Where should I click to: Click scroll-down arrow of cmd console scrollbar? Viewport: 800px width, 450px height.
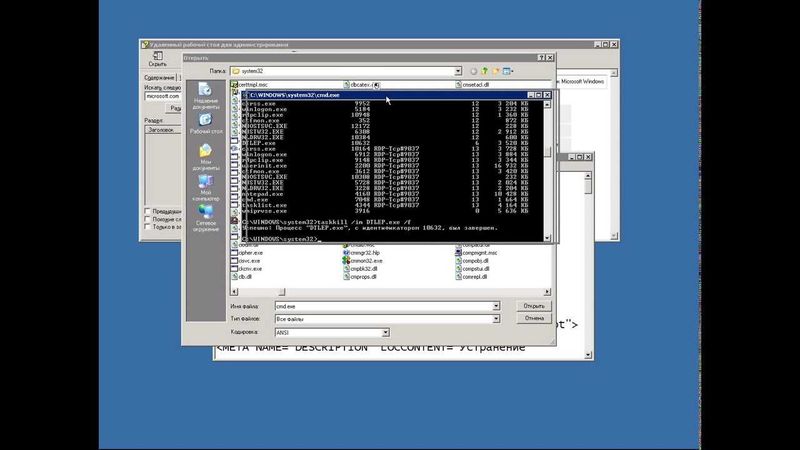coord(547,238)
